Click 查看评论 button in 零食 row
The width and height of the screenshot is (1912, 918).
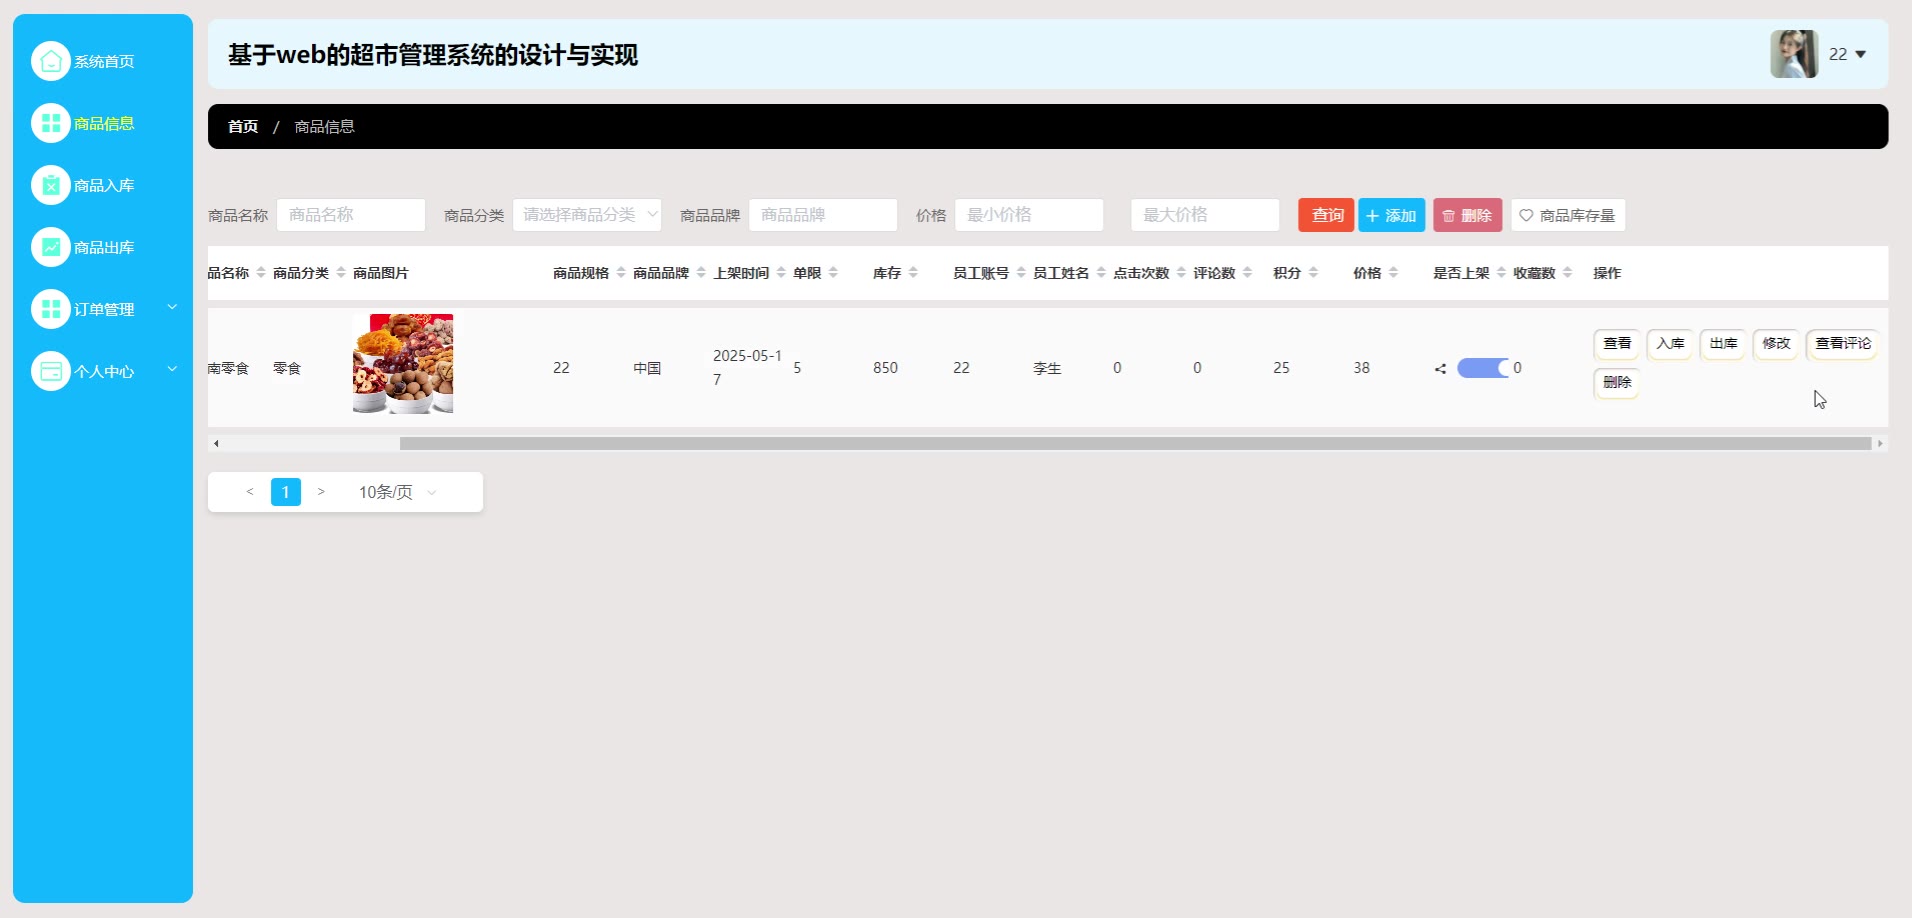click(1843, 343)
